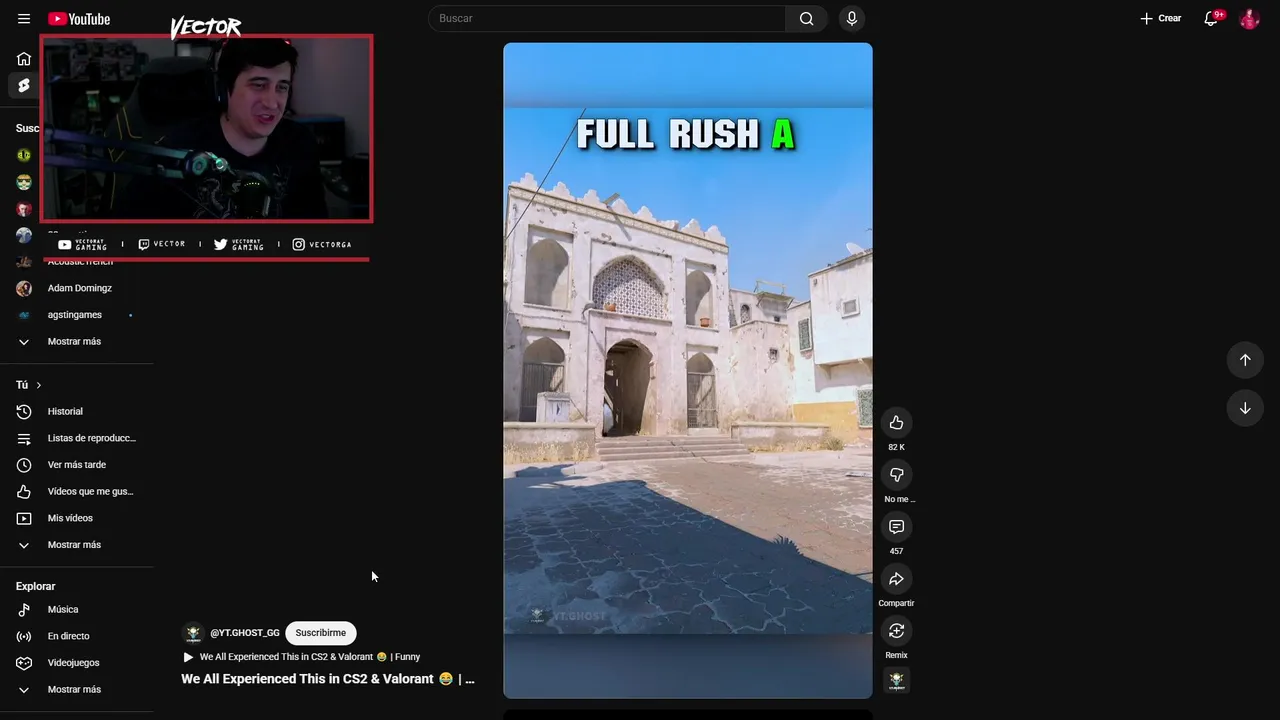
Task: Go to Home in the sidebar
Action: point(24,58)
